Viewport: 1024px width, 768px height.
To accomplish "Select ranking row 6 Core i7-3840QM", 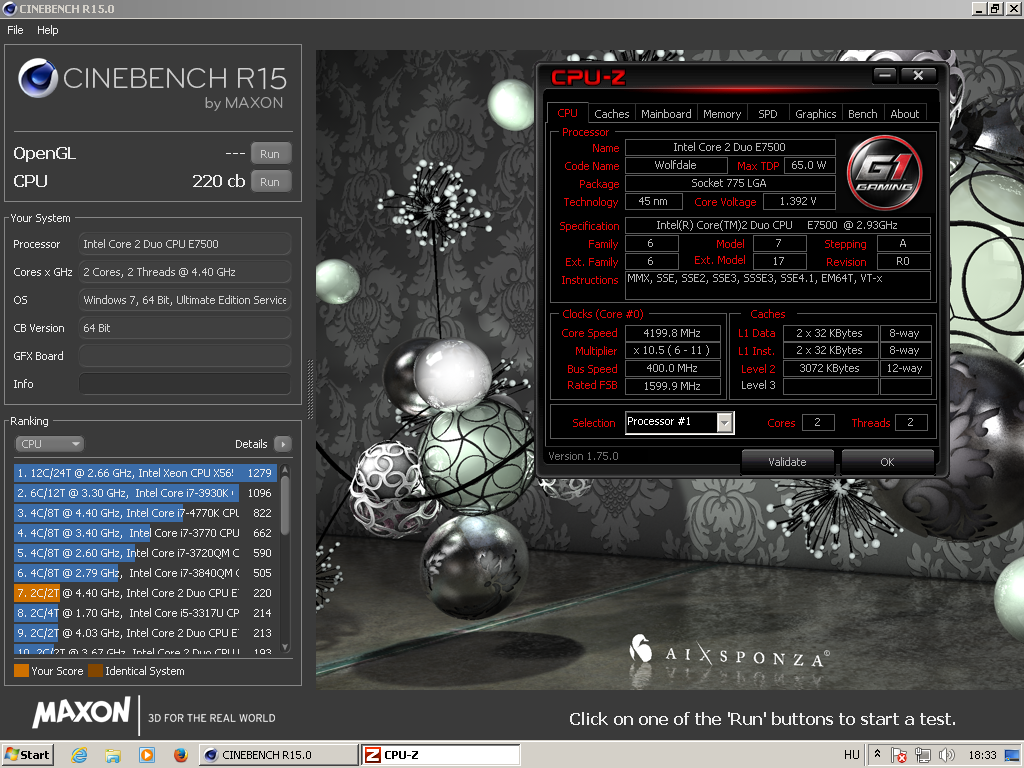I will pyautogui.click(x=145, y=573).
